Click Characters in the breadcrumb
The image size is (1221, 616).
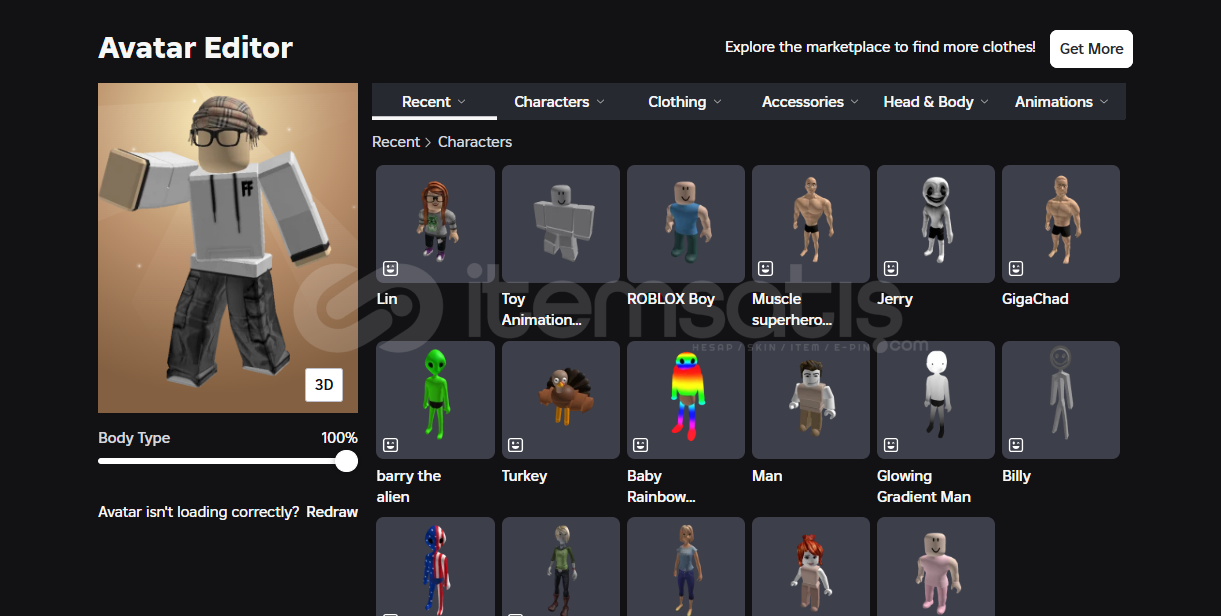coord(475,142)
